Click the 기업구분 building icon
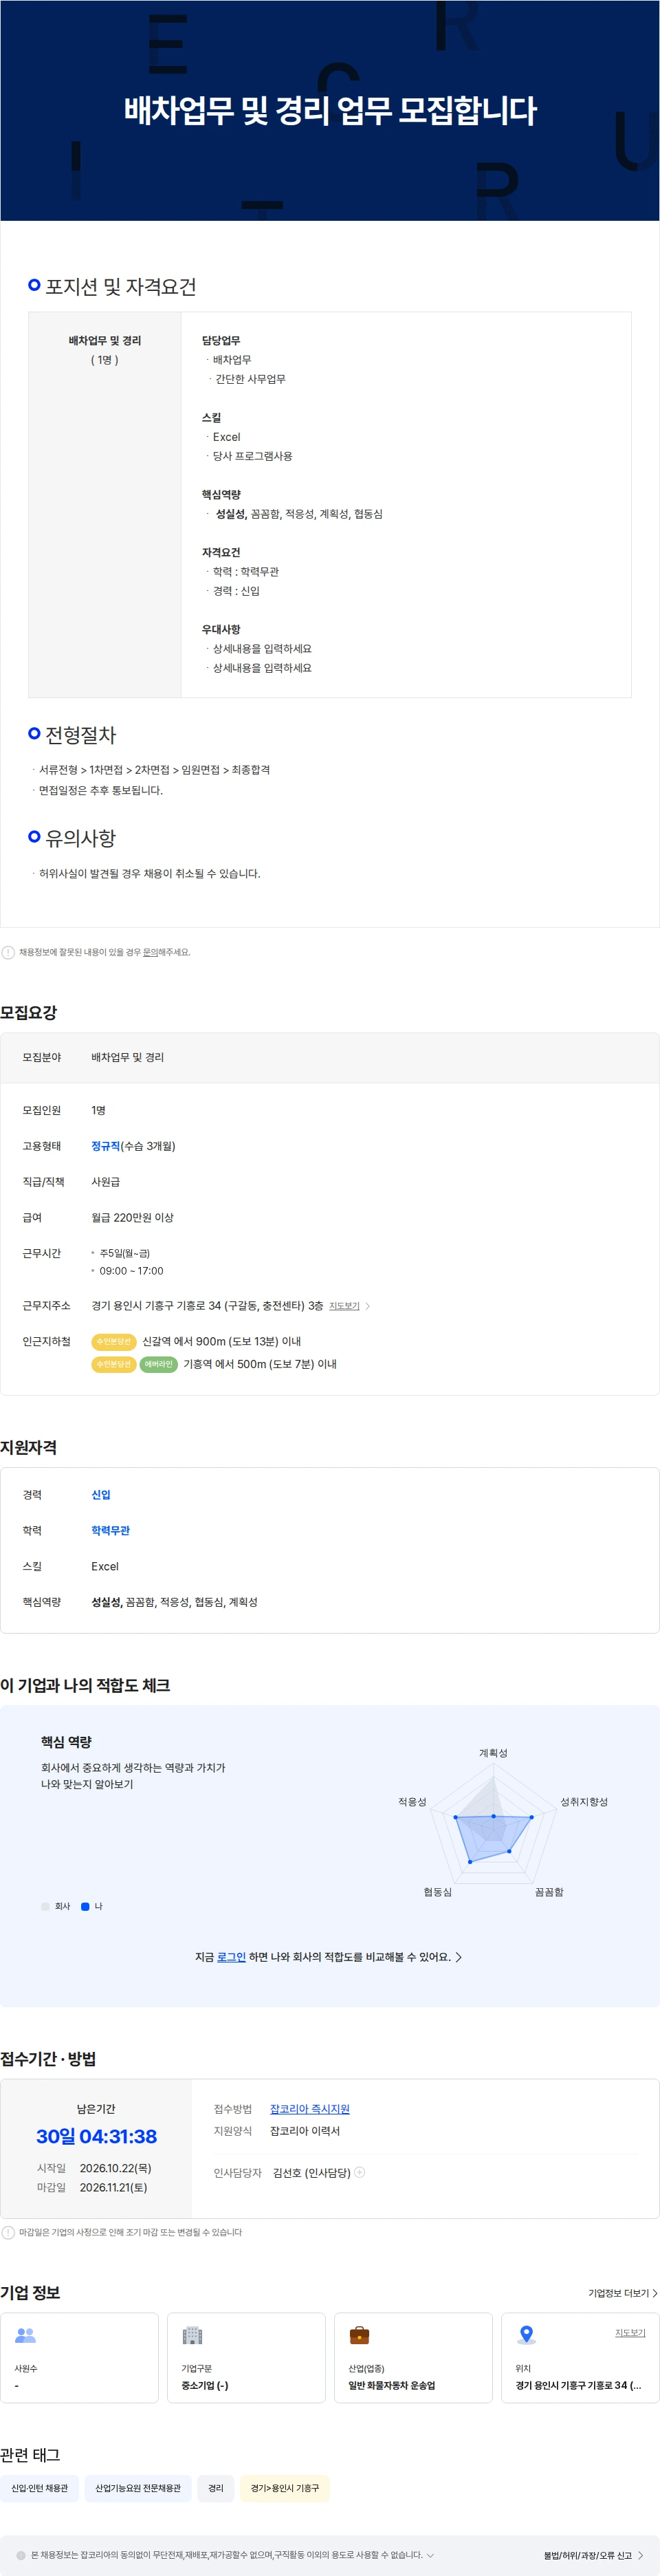The width and height of the screenshot is (660, 2576). 192,2335
